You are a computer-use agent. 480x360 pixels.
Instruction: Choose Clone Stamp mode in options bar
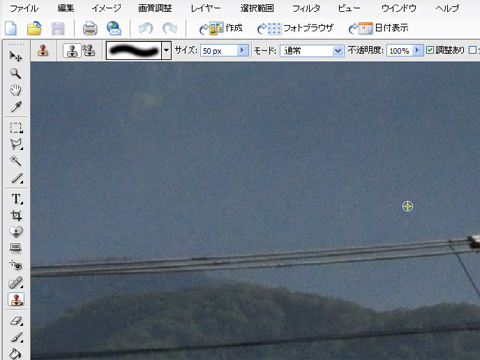tap(72, 51)
